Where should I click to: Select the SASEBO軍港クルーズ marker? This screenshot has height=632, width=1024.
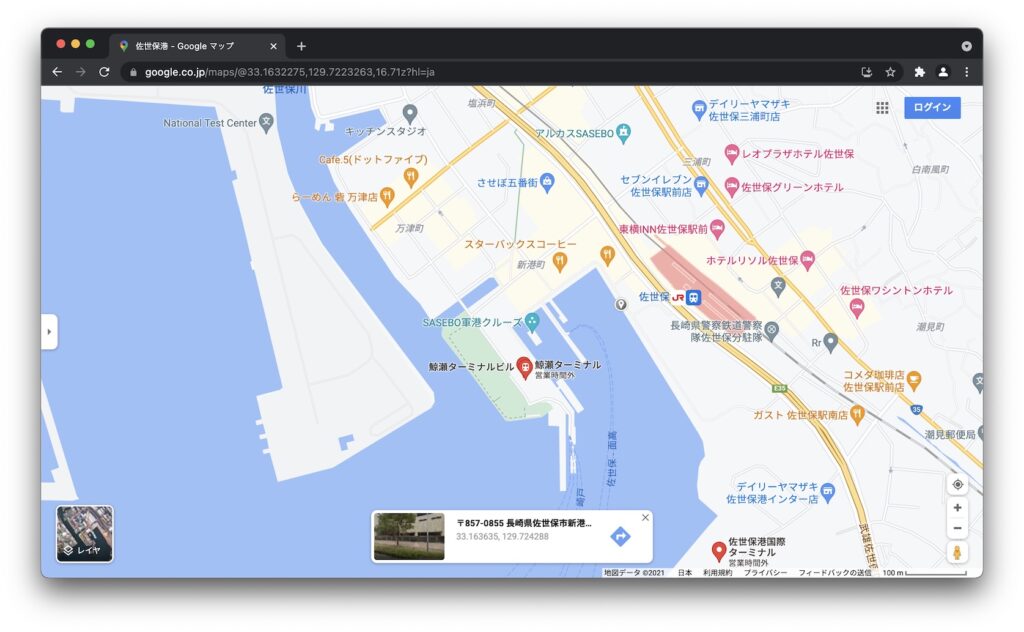click(532, 321)
